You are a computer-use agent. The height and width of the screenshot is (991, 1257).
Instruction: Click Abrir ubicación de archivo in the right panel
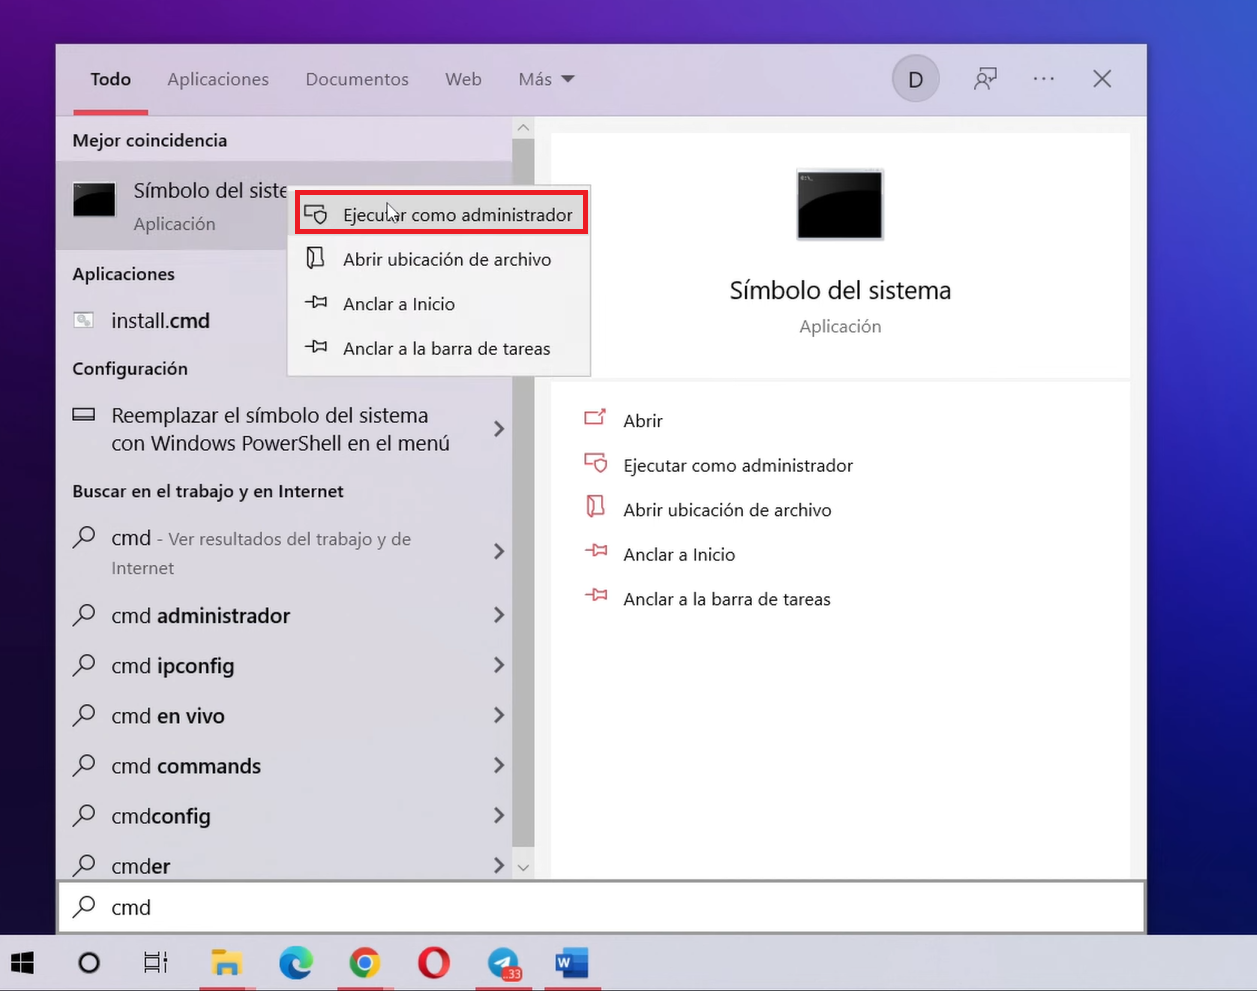(x=729, y=509)
